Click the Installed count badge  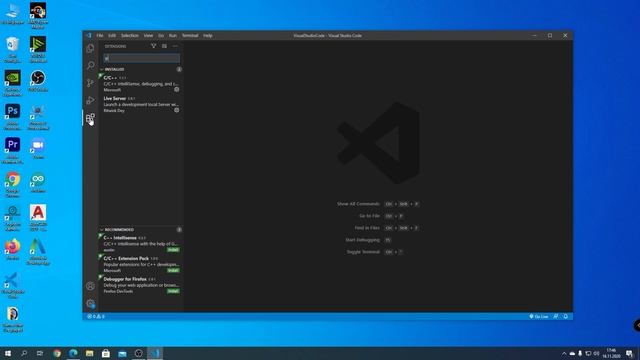coord(179,69)
